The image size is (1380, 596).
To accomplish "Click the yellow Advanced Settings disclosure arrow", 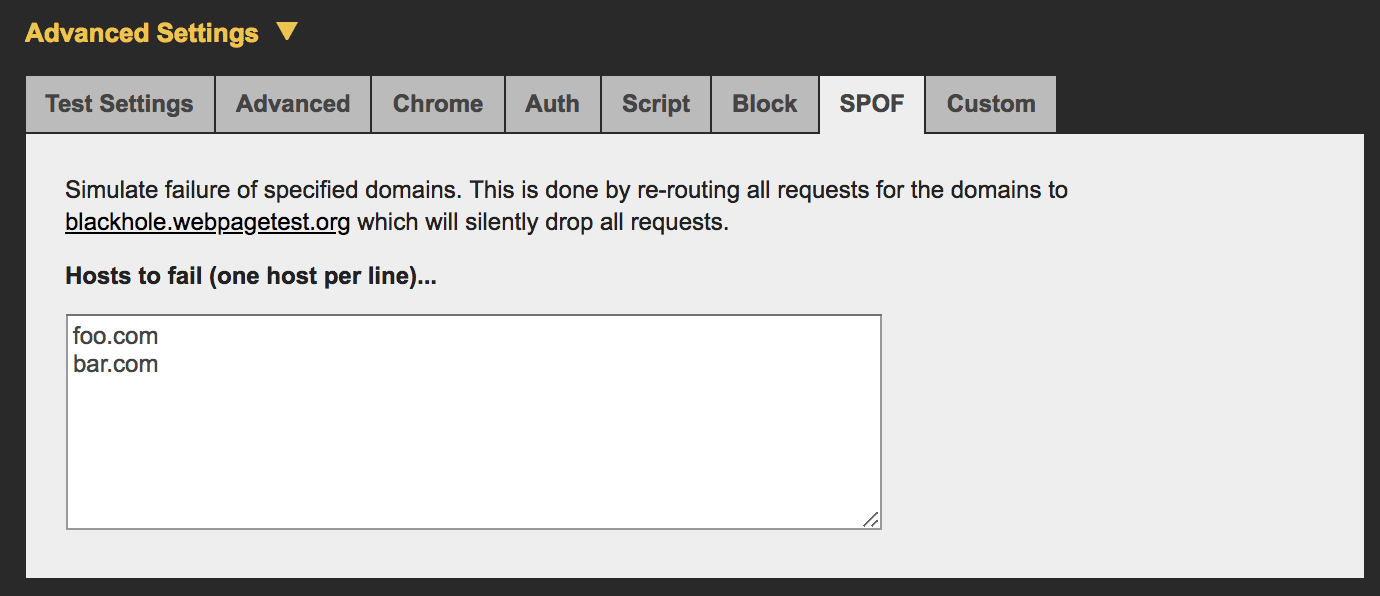I will pyautogui.click(x=286, y=31).
